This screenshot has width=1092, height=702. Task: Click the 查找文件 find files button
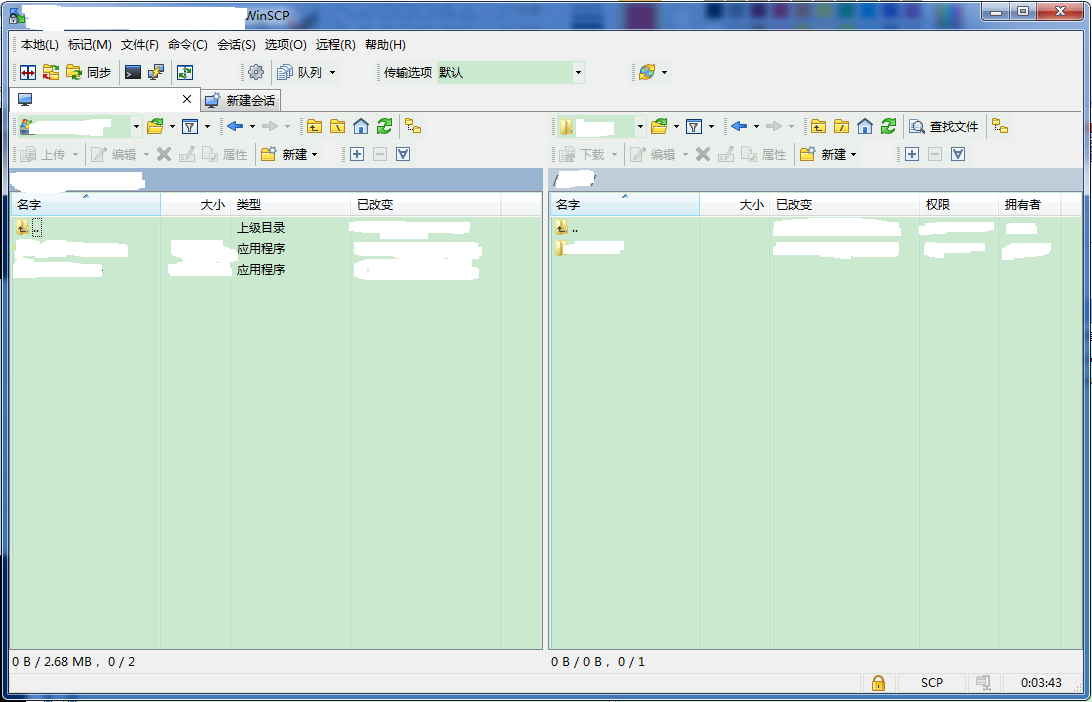(944, 127)
